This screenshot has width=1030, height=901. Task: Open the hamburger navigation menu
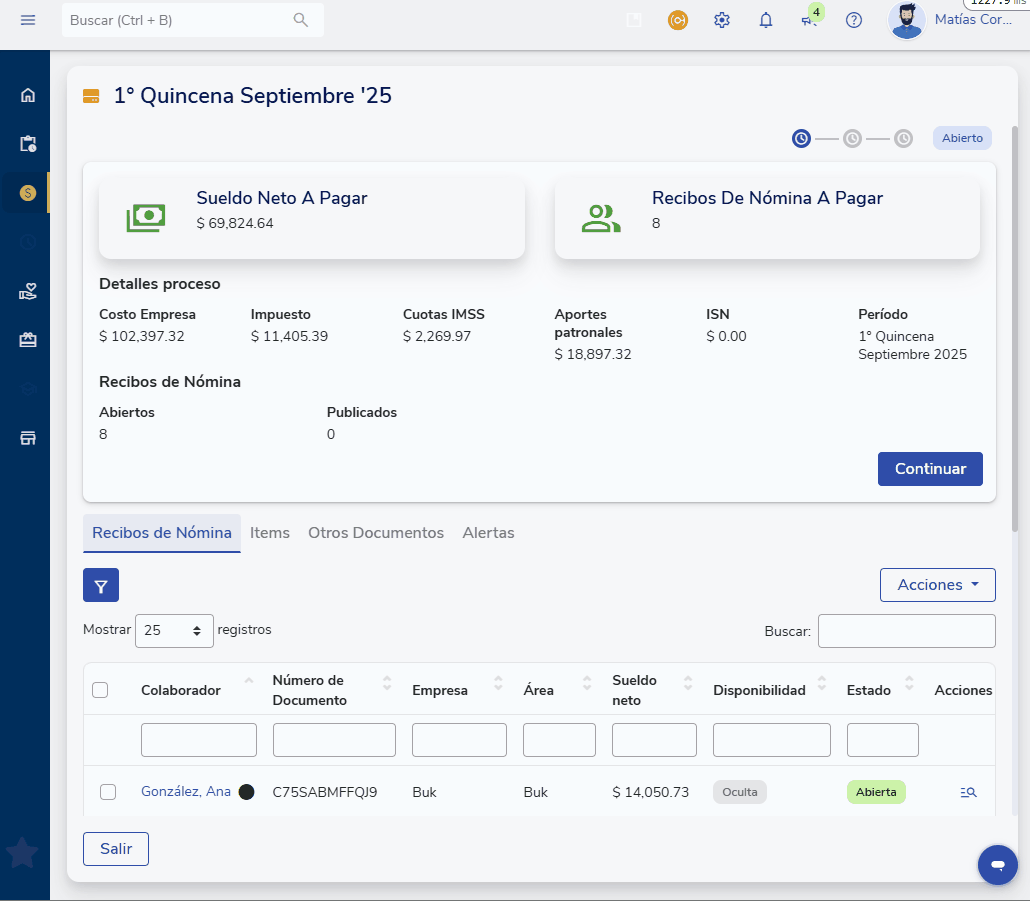pyautogui.click(x=28, y=20)
